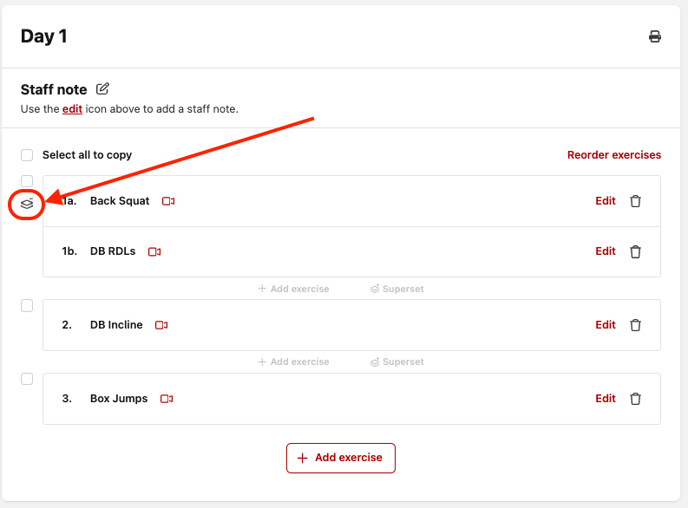
Task: Toggle the Box Jumps checkbox
Action: [27, 379]
